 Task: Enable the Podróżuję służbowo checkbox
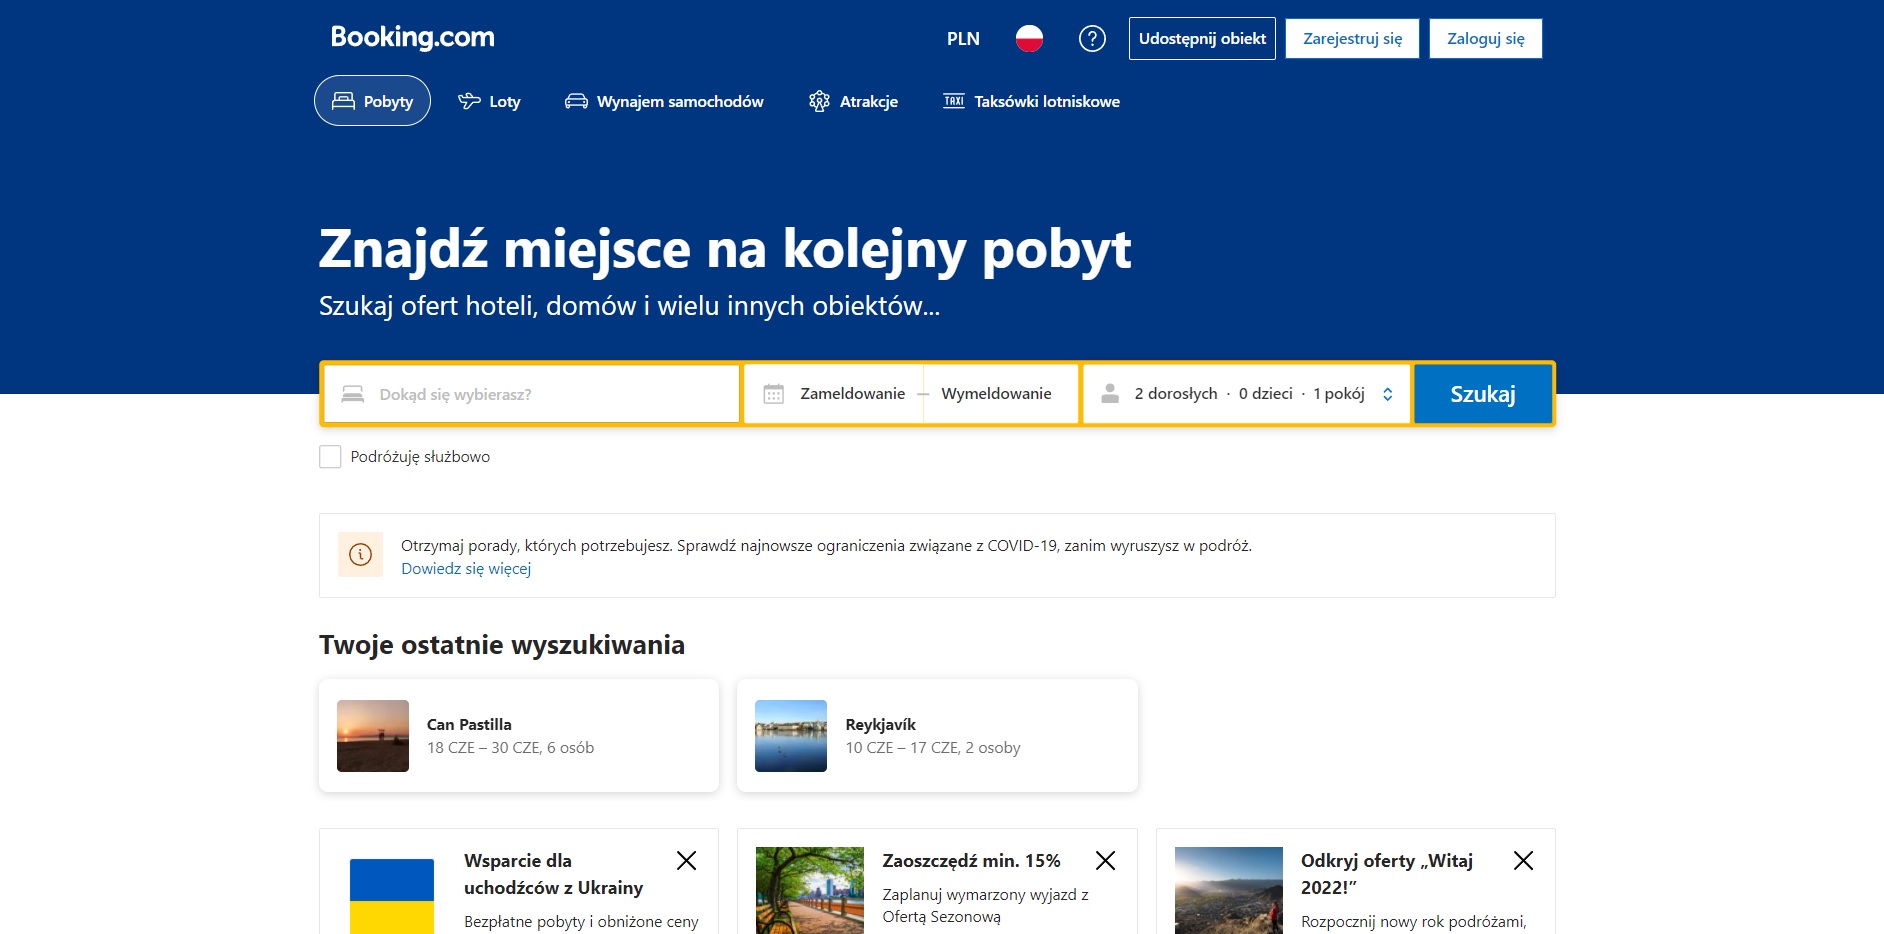click(330, 457)
